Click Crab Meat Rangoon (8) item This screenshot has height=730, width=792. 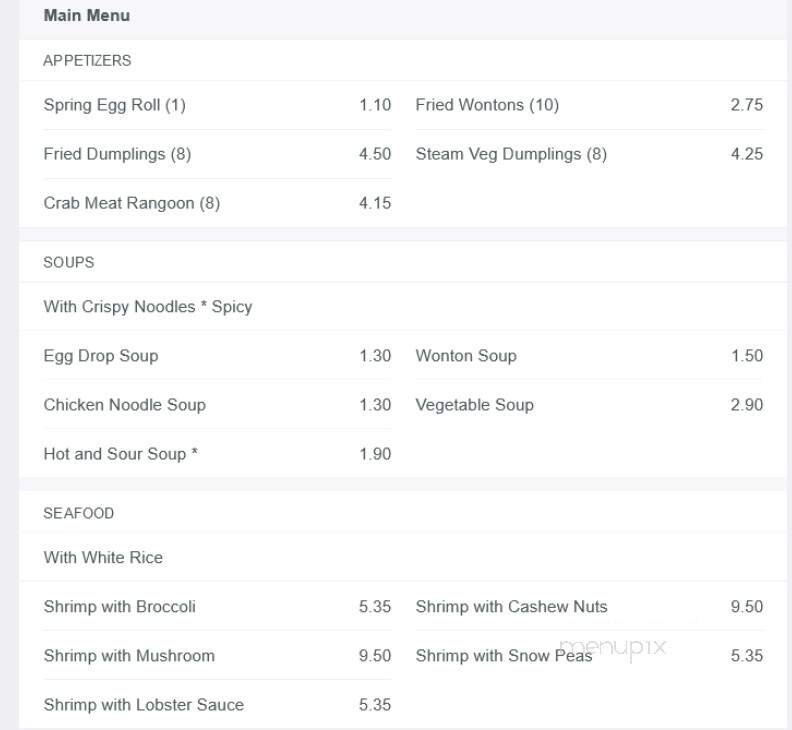pos(131,203)
